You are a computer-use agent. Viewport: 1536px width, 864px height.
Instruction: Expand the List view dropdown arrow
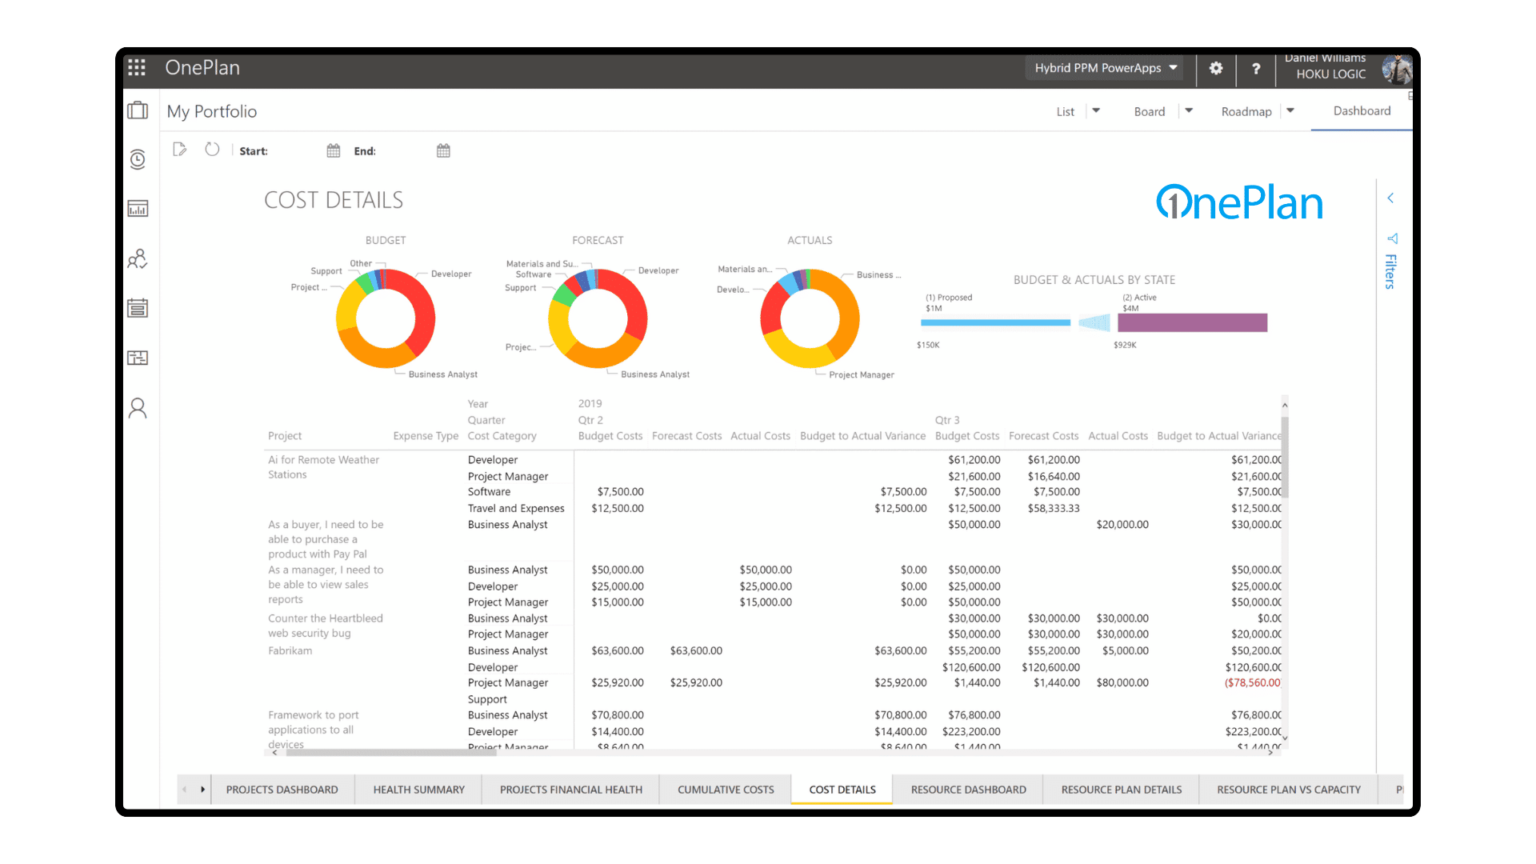pyautogui.click(x=1096, y=111)
